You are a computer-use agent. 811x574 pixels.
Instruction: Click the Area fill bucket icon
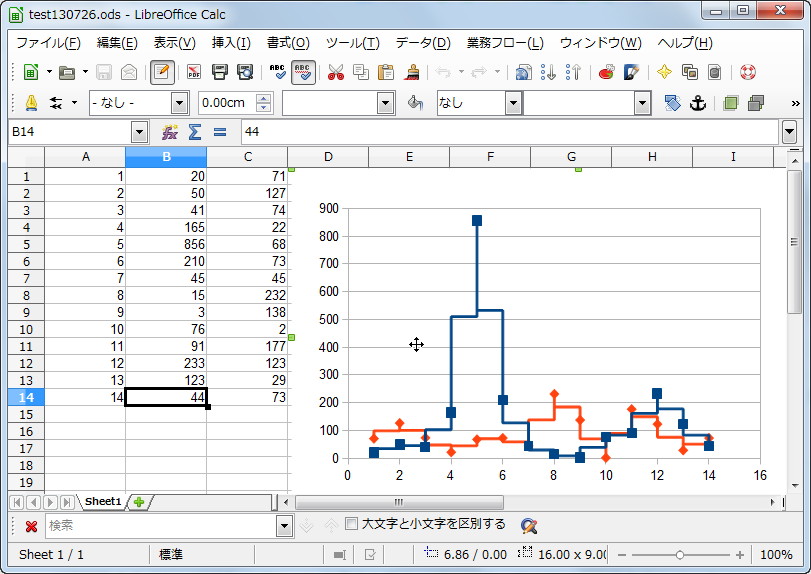point(415,103)
